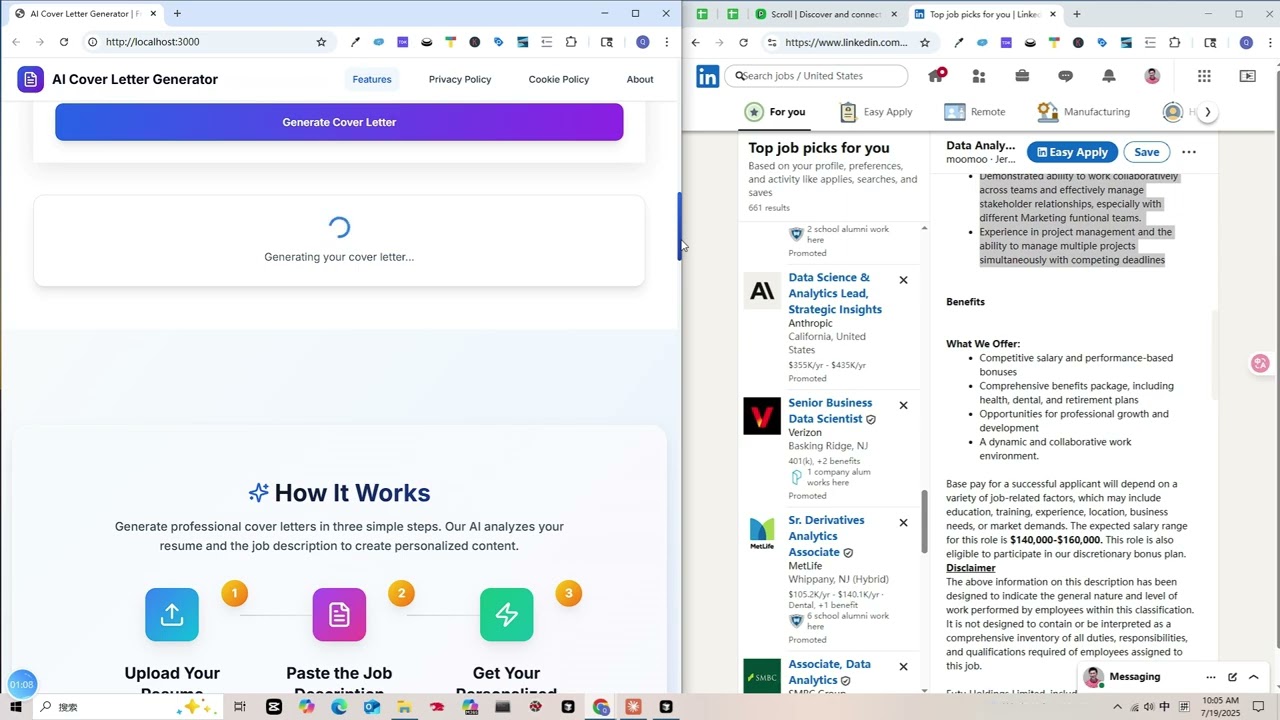Screen dimensions: 1280x720
Task: Close the AI Cover Letter Generator tab
Action: point(153,14)
